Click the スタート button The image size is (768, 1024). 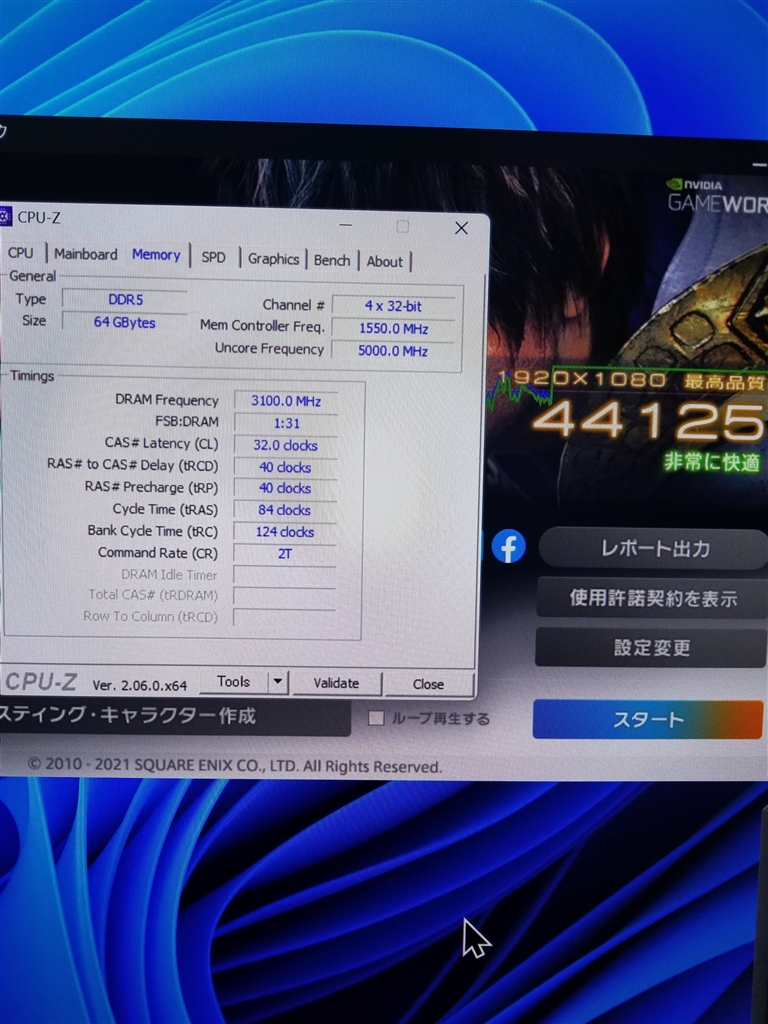click(x=648, y=719)
